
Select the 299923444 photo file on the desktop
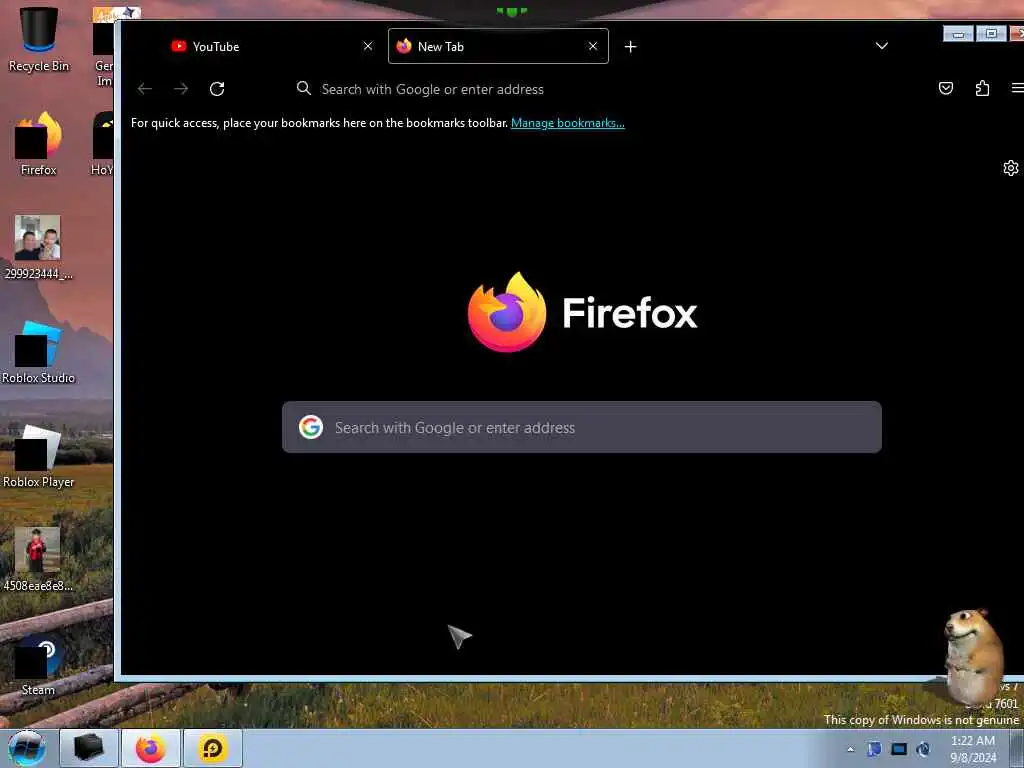tap(39, 248)
